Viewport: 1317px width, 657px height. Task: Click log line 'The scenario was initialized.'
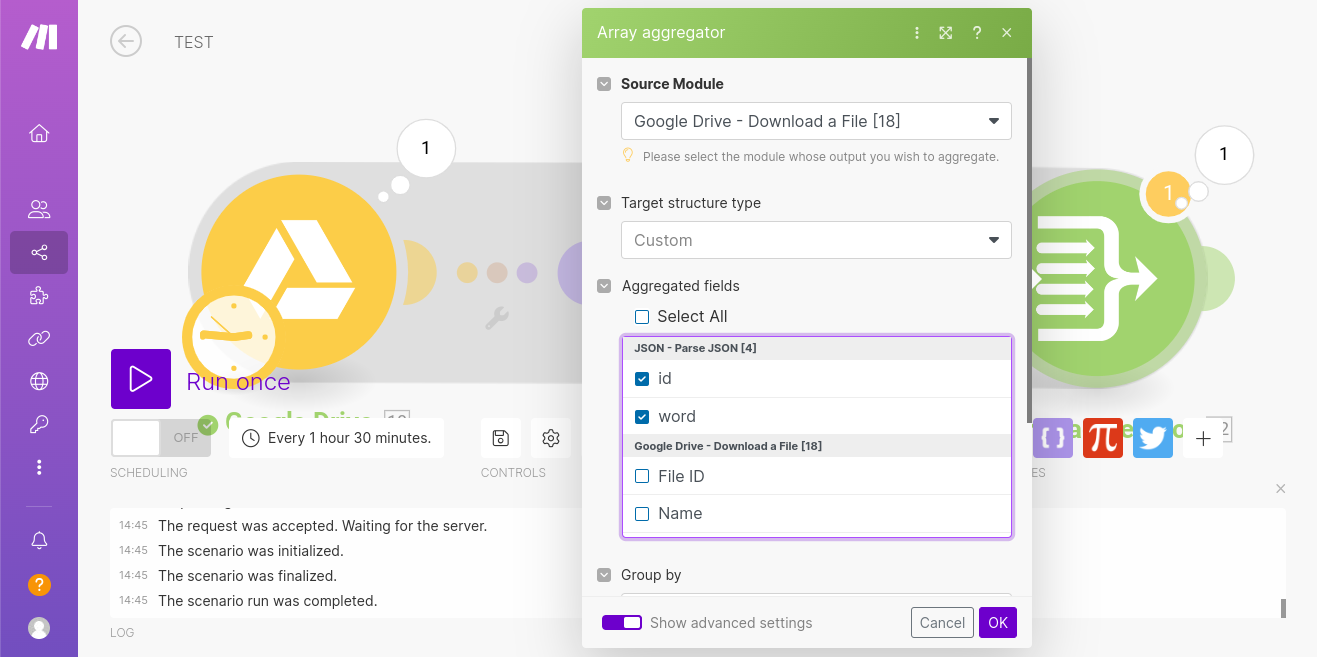click(251, 551)
